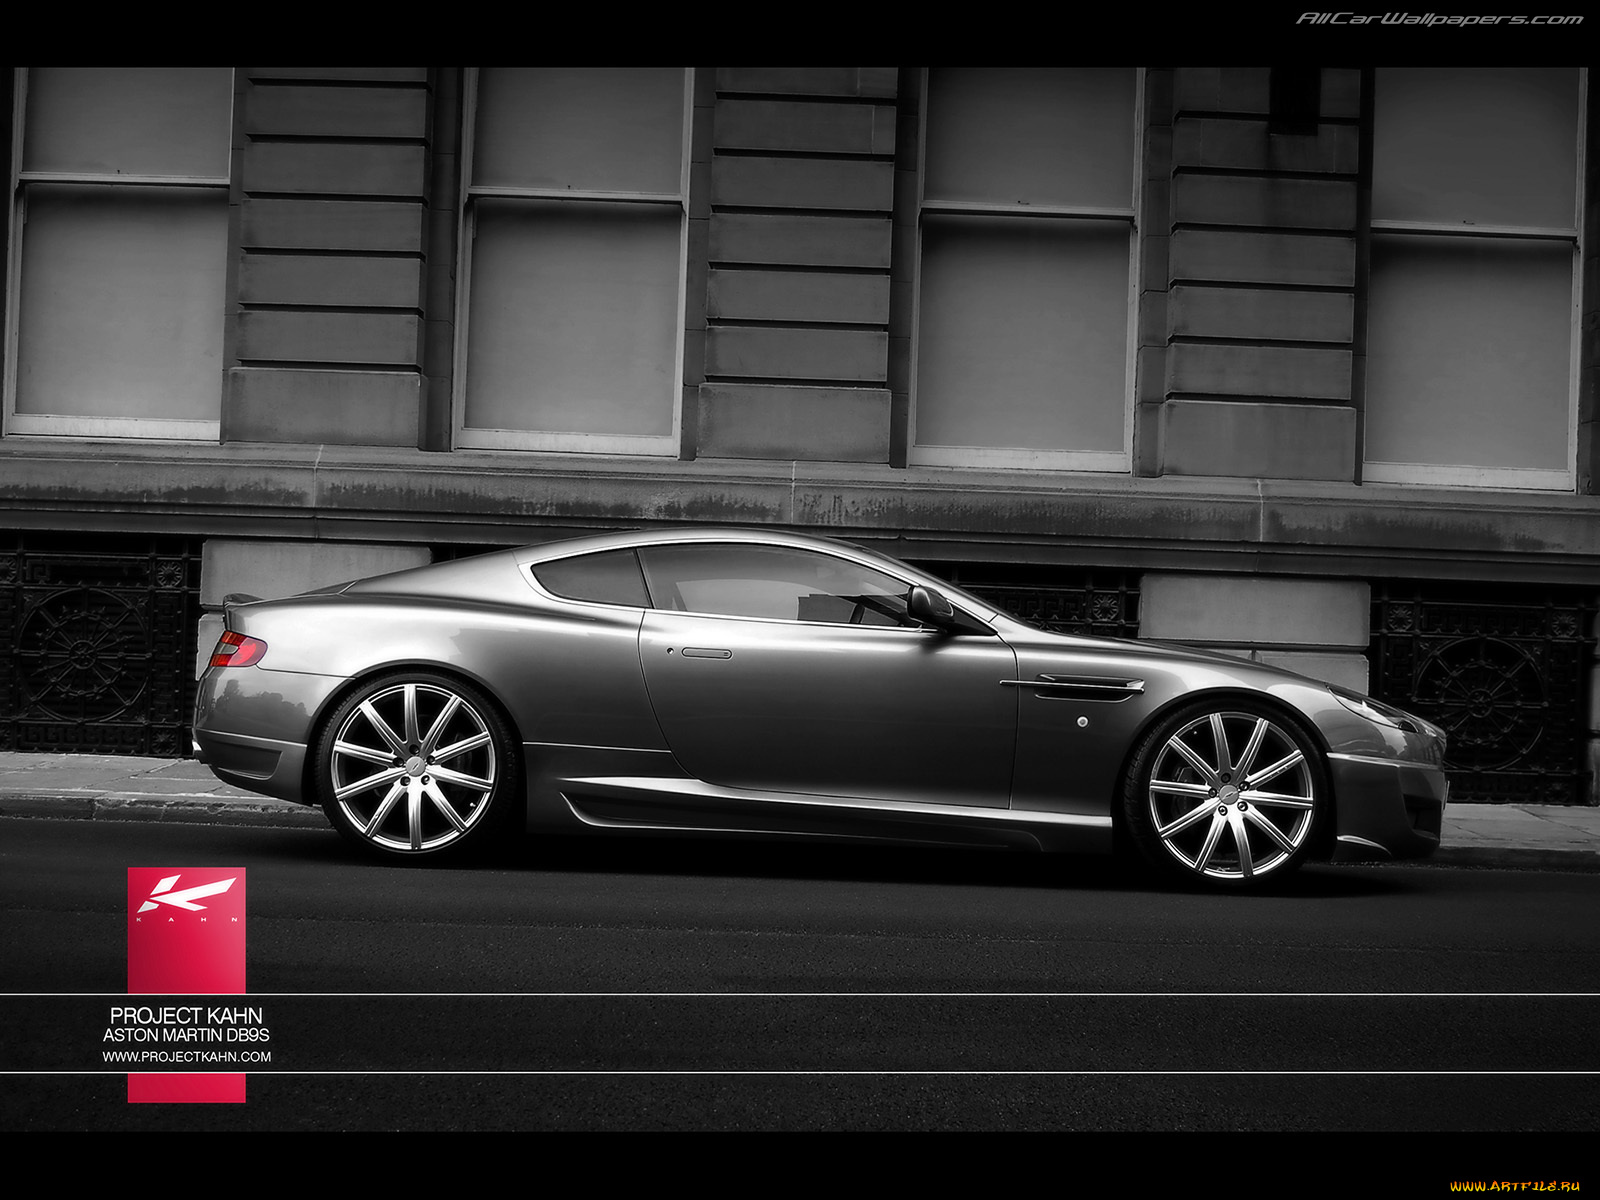Click the driver side mirror
This screenshot has height=1200, width=1600.
[930, 604]
